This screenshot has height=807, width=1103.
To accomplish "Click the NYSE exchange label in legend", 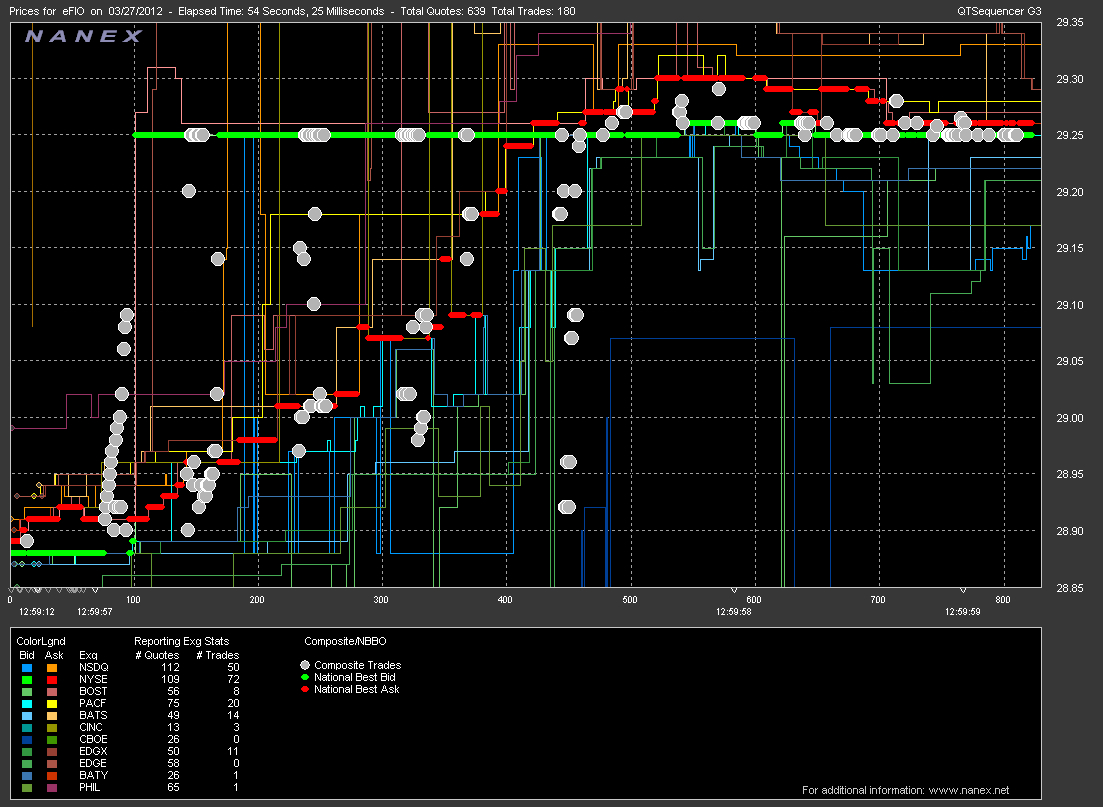I will 94,680.
